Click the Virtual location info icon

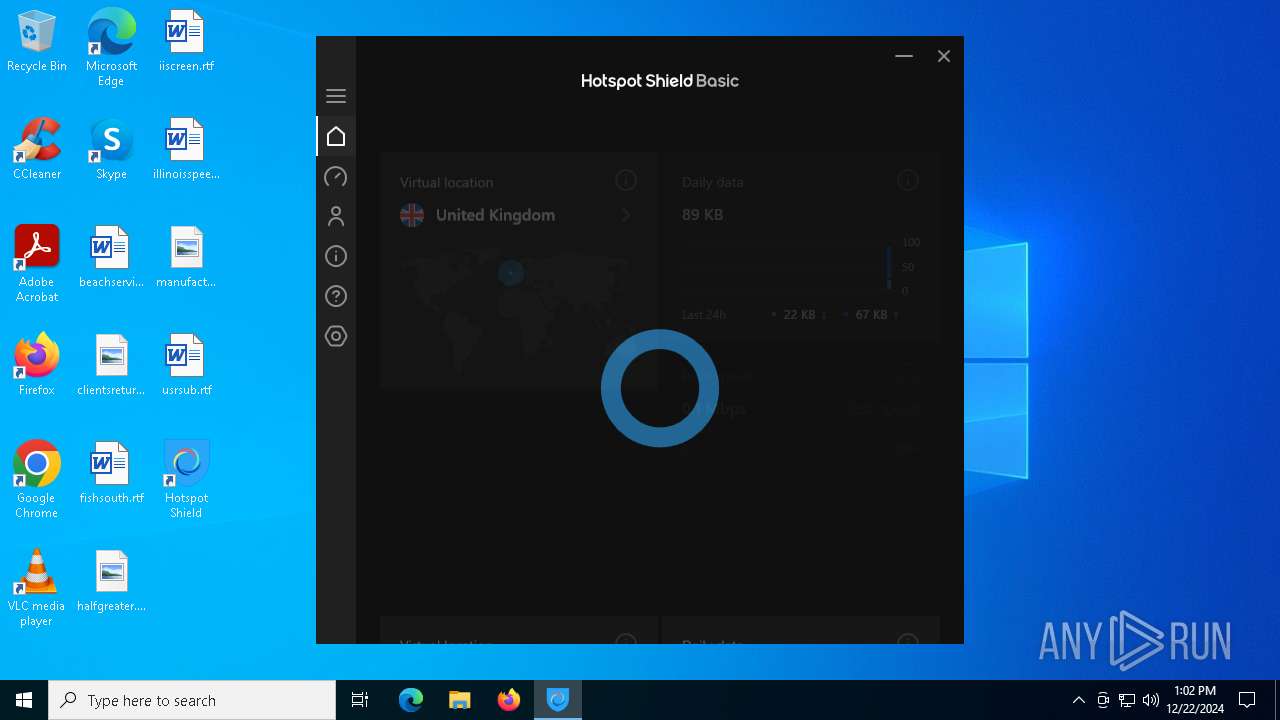(x=626, y=180)
